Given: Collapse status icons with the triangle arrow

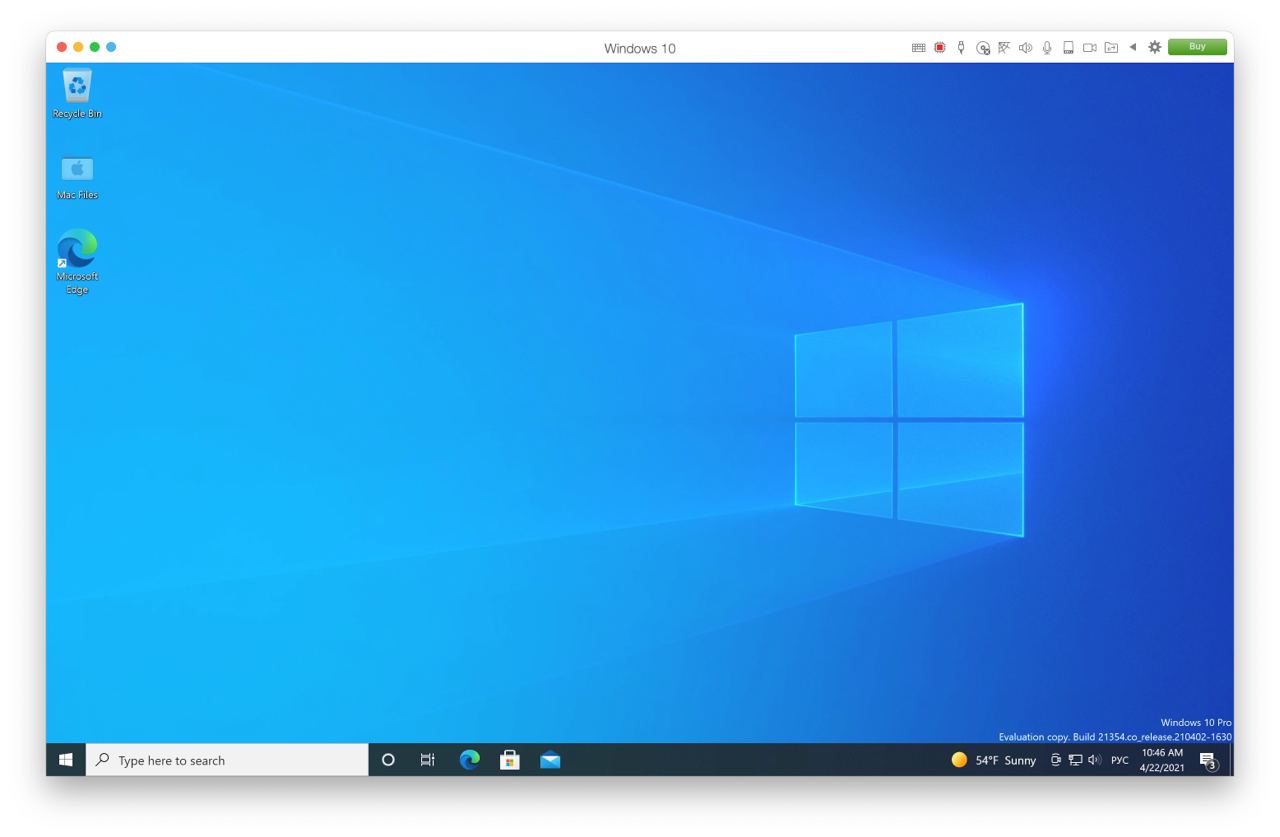Looking at the screenshot, I should 1133,47.
